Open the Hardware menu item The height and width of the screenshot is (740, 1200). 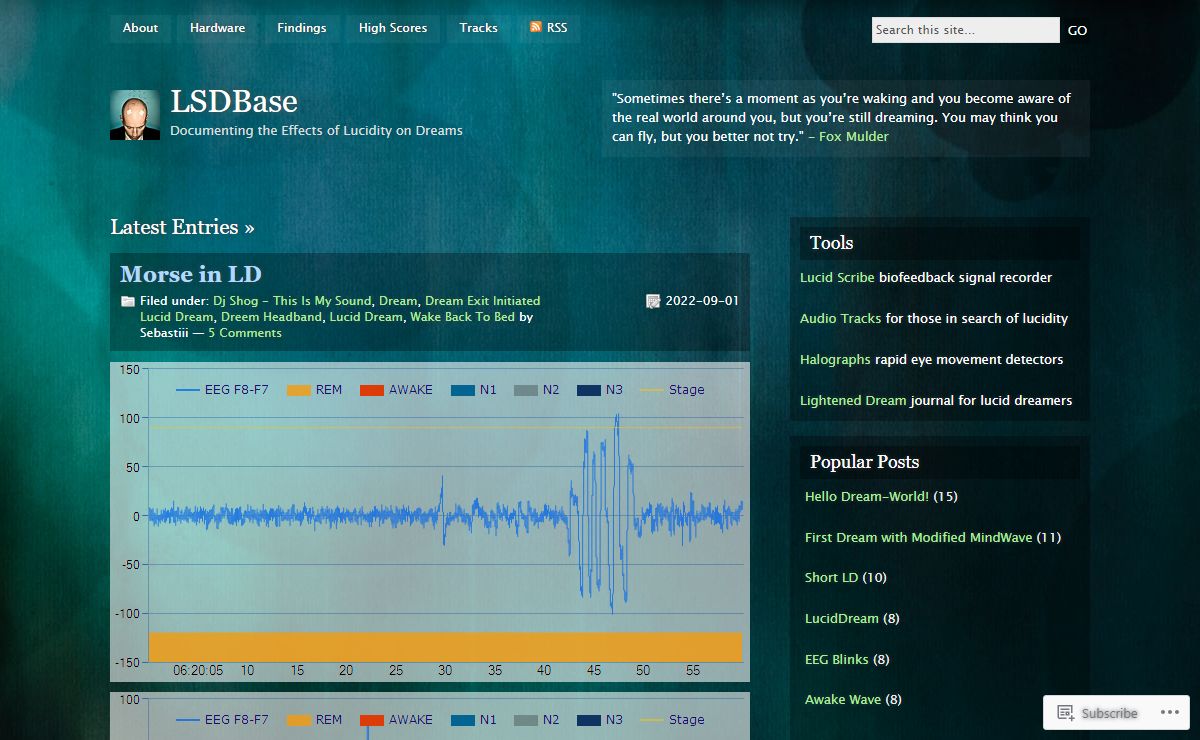pos(217,28)
